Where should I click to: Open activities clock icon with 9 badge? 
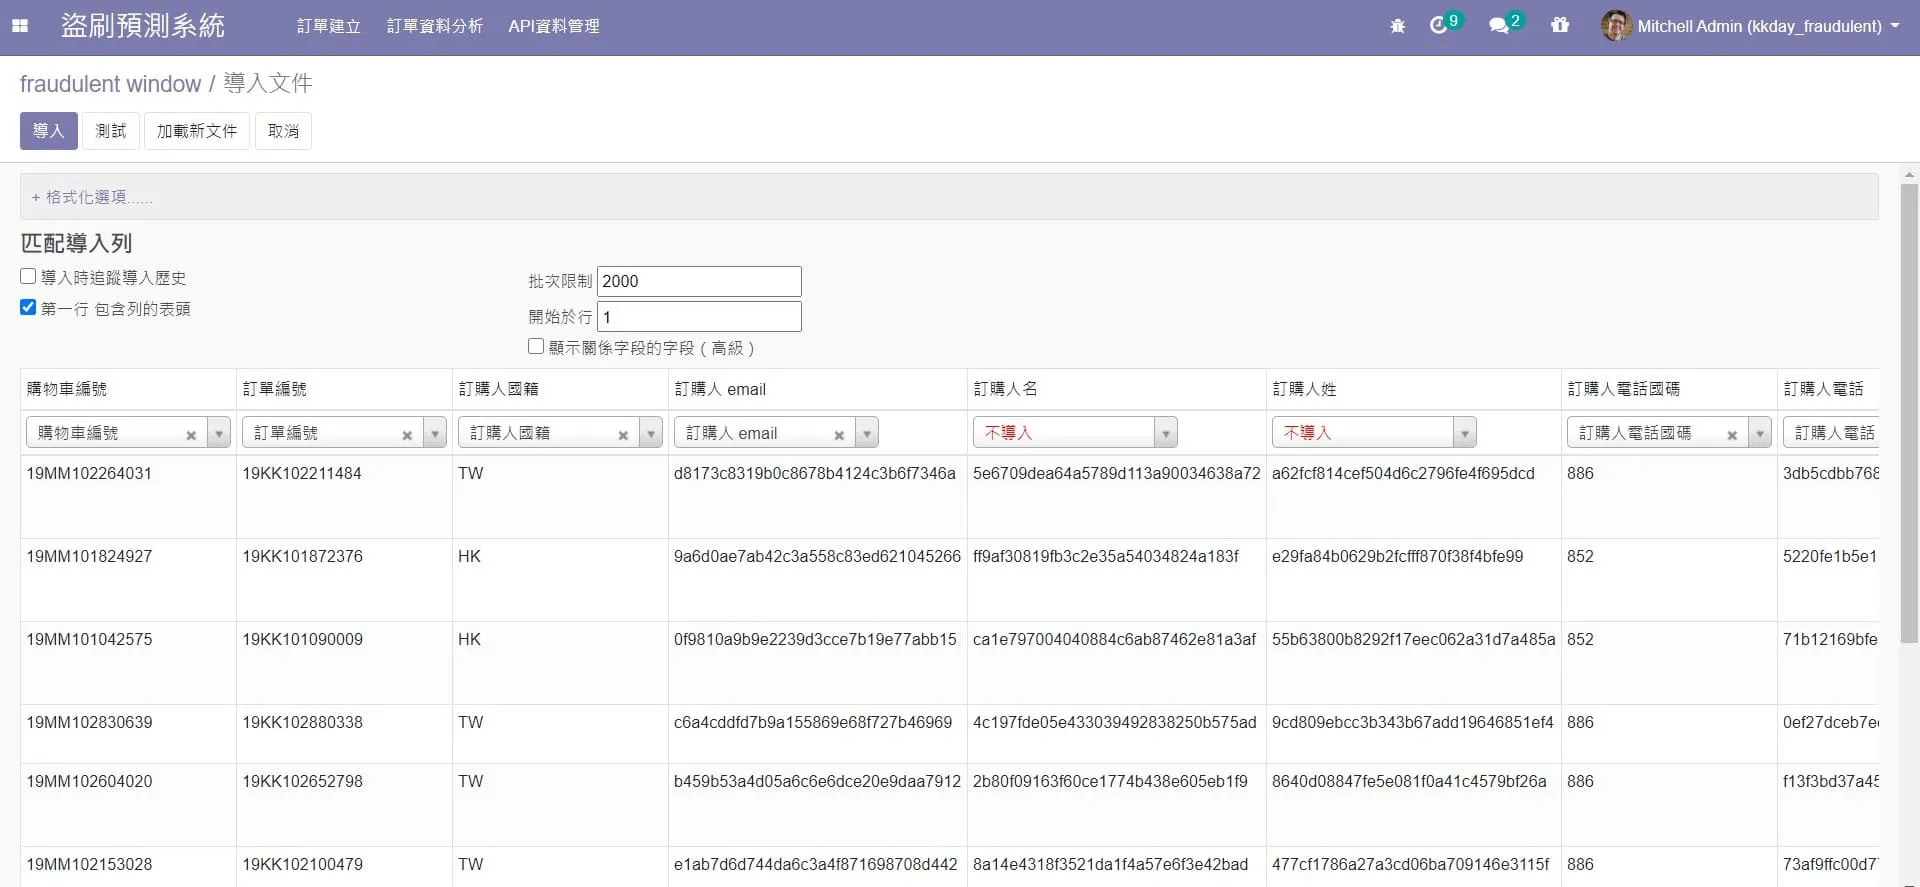1445,24
